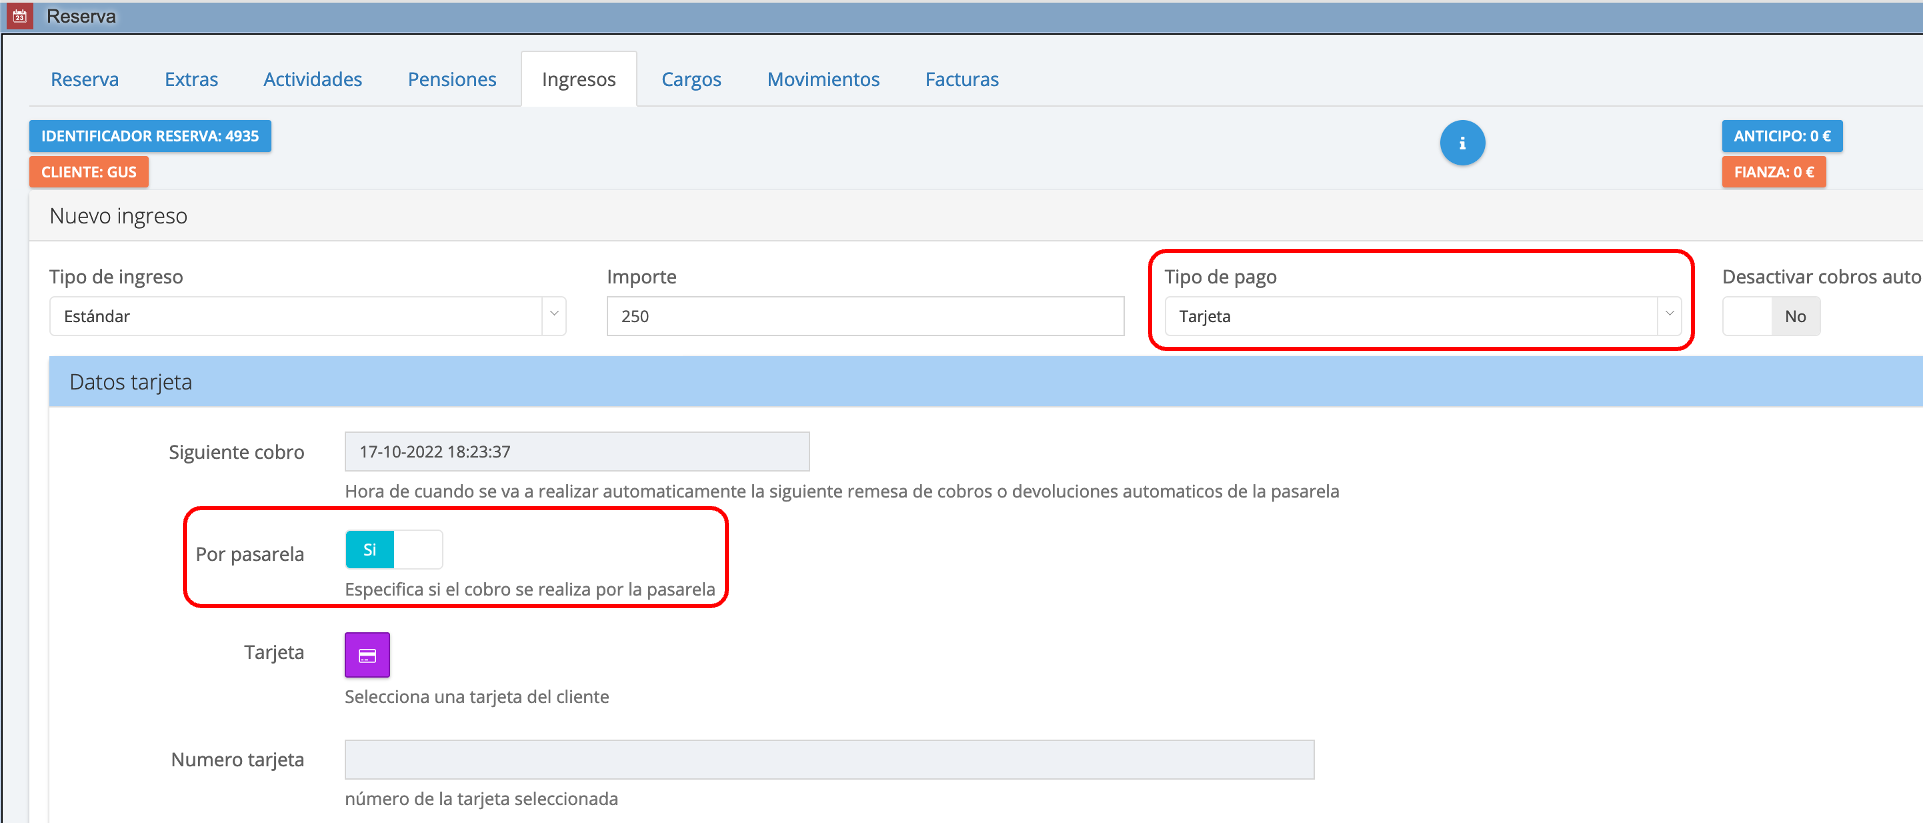Select the Pensiones tab
Viewport: 1924px width, 824px height.
tap(452, 79)
